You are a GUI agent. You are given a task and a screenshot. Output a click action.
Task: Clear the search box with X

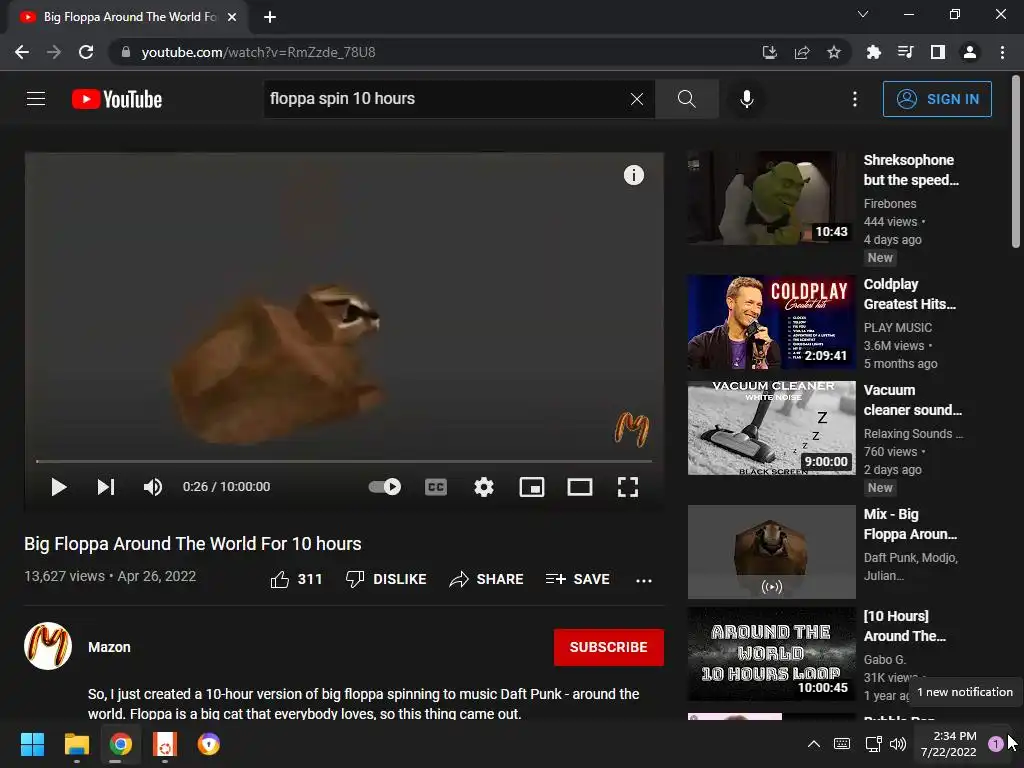(x=637, y=99)
